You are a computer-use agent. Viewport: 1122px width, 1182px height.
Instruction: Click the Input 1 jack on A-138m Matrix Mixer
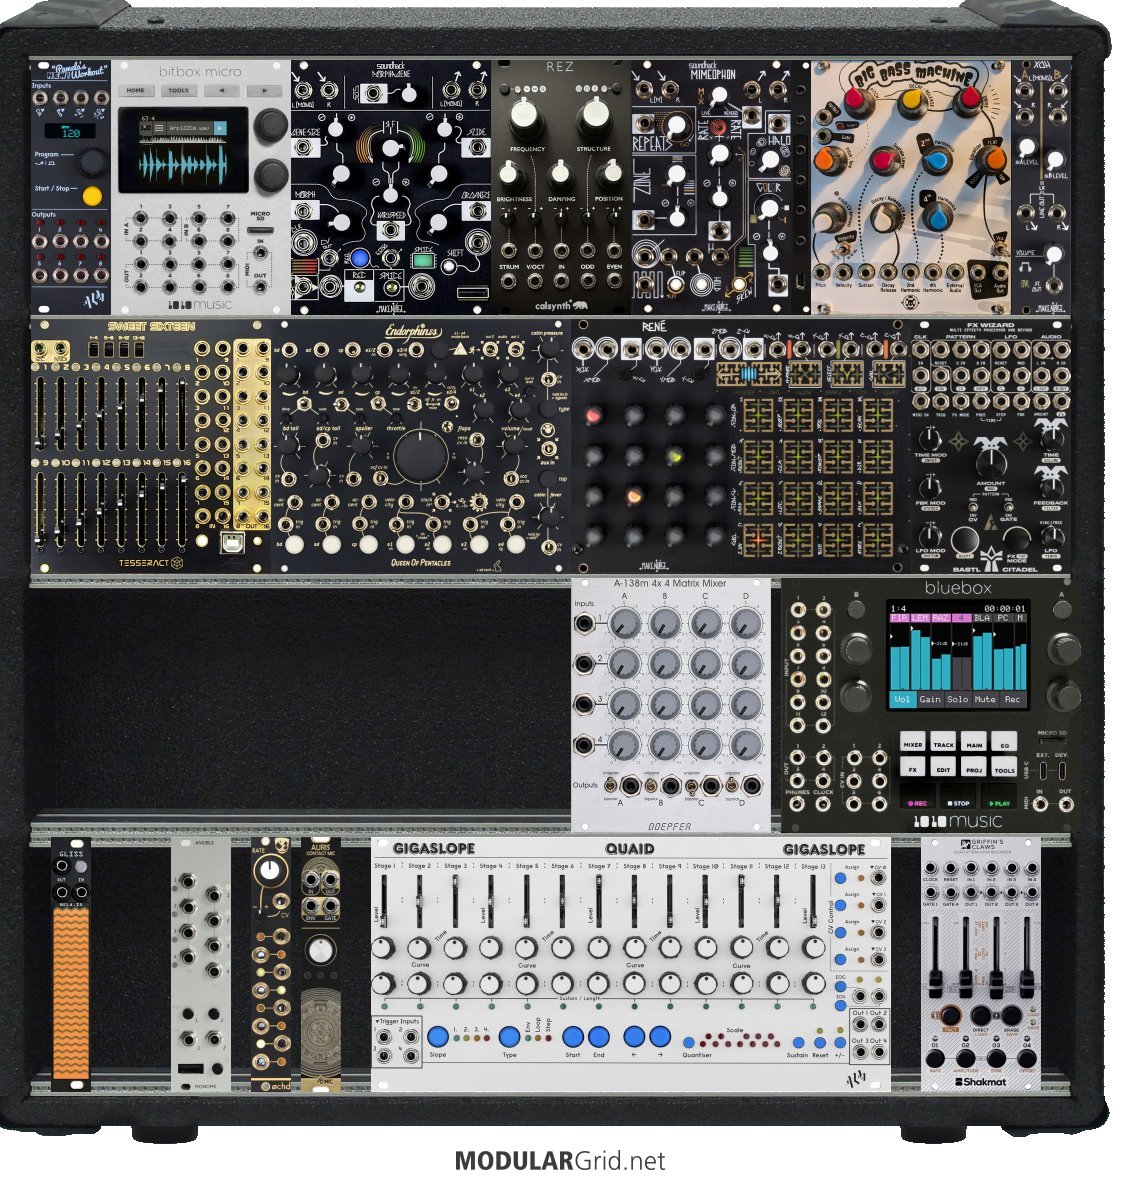584,623
